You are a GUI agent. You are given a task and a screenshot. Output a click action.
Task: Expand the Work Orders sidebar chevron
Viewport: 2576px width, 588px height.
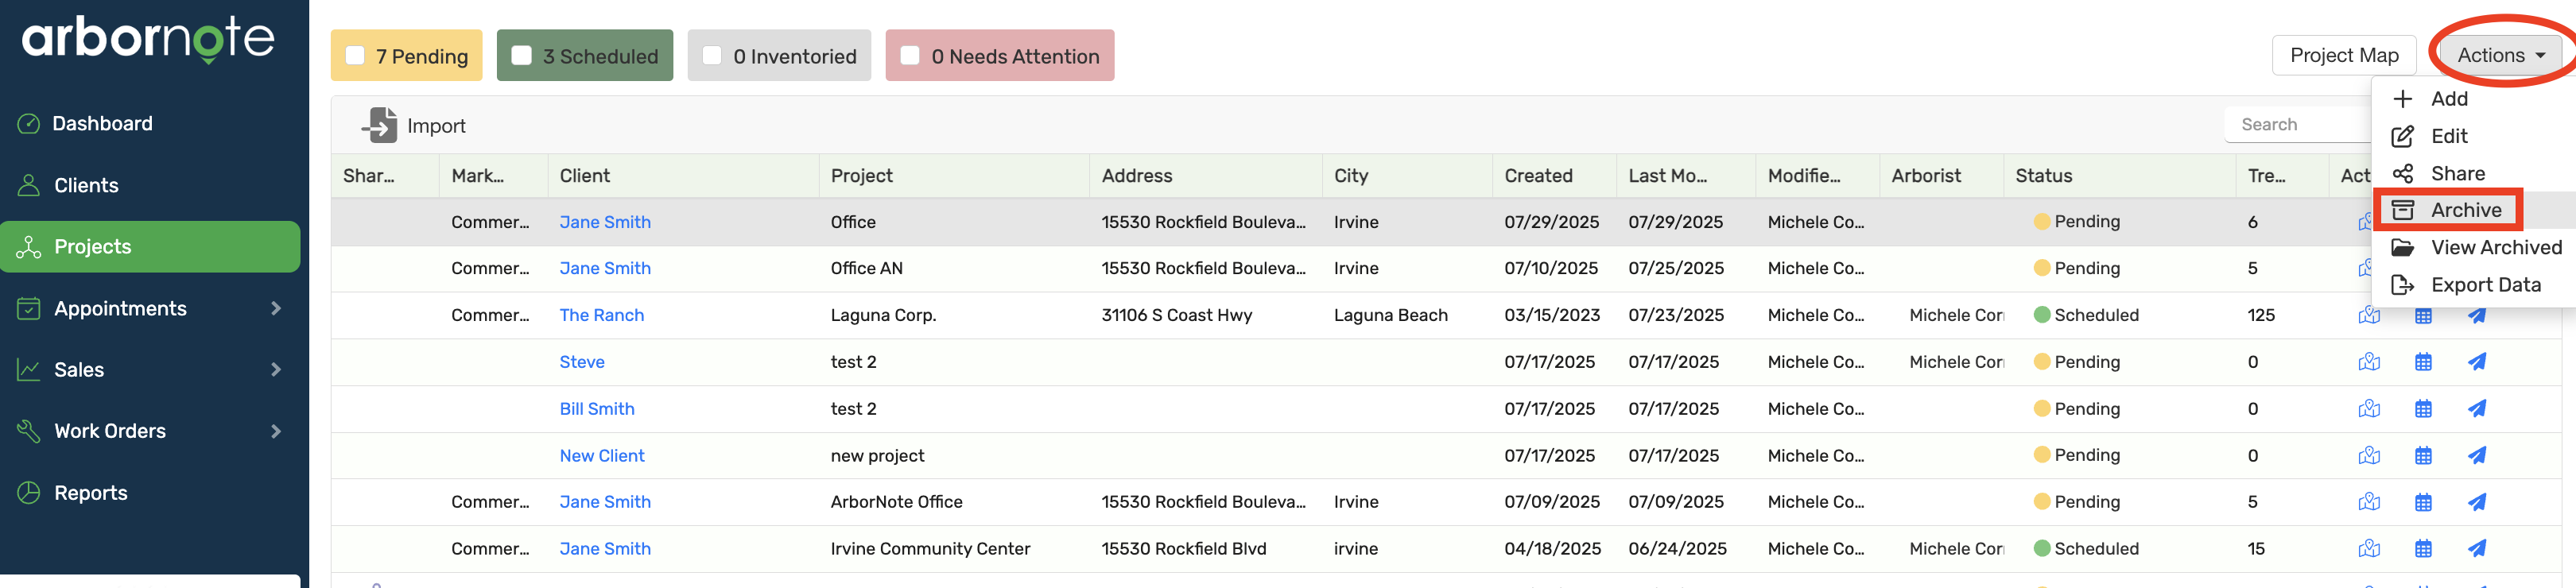(276, 432)
